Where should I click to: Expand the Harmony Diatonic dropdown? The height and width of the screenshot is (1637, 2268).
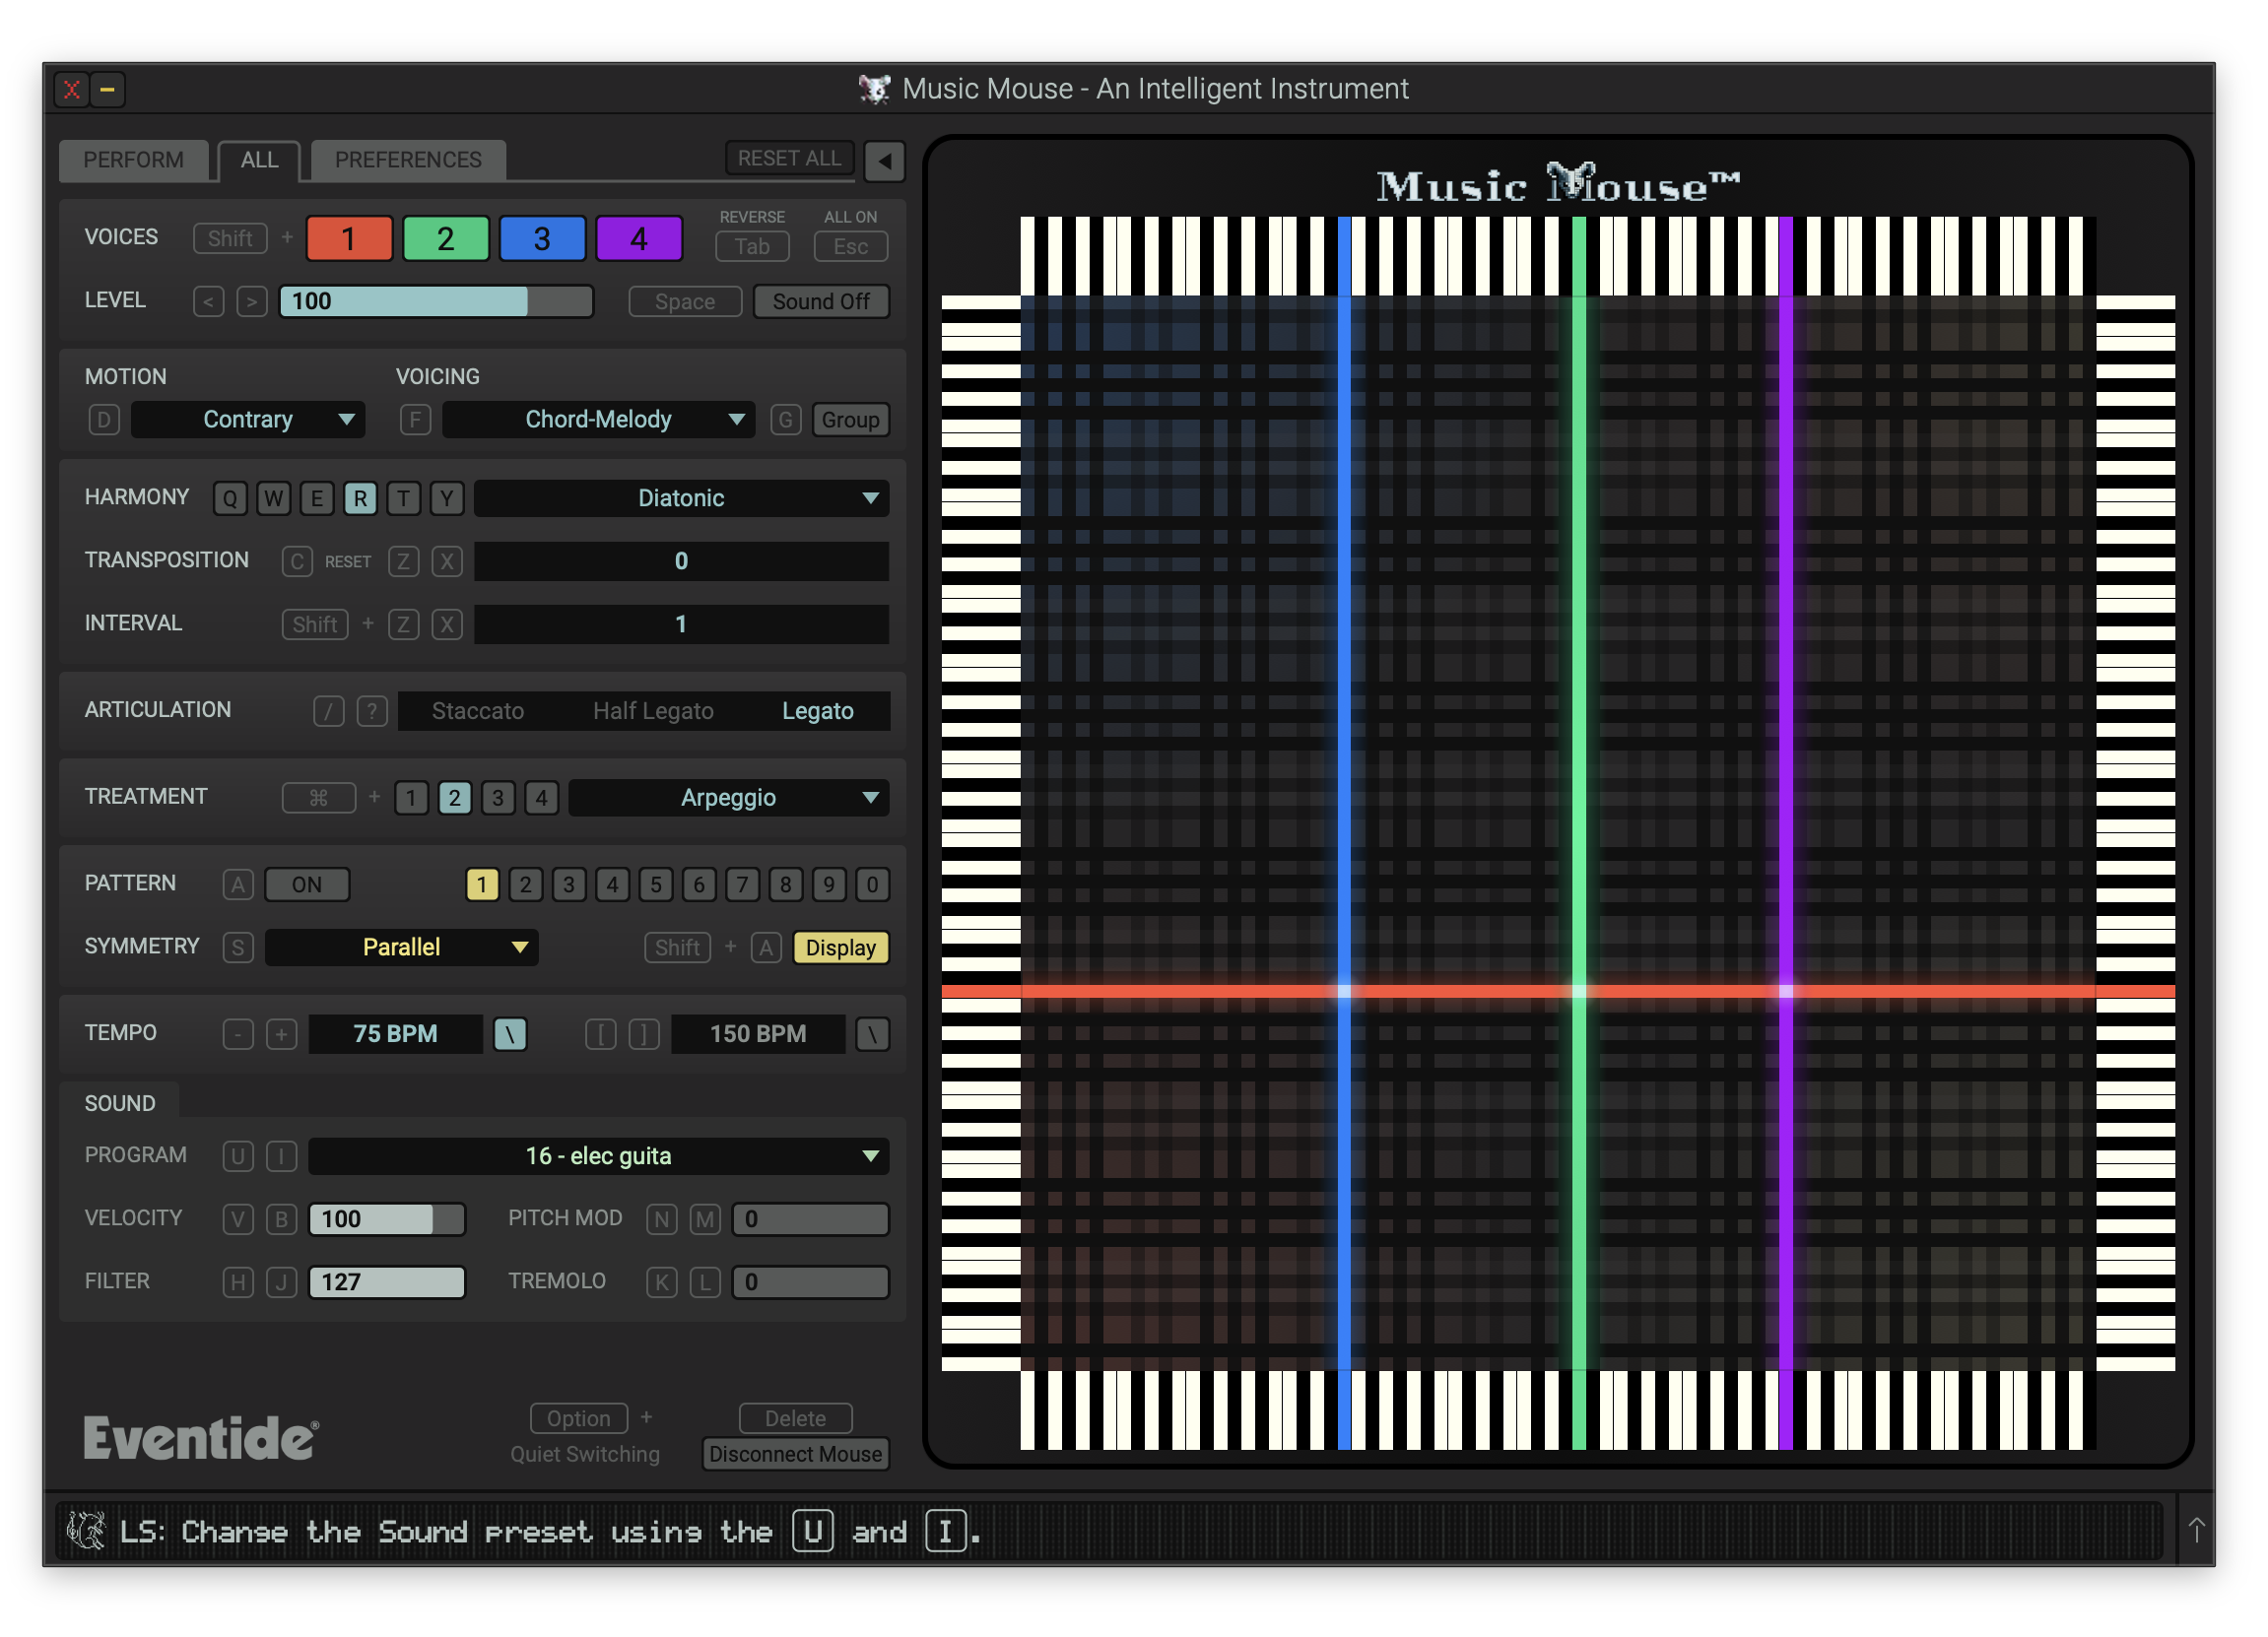(681, 499)
